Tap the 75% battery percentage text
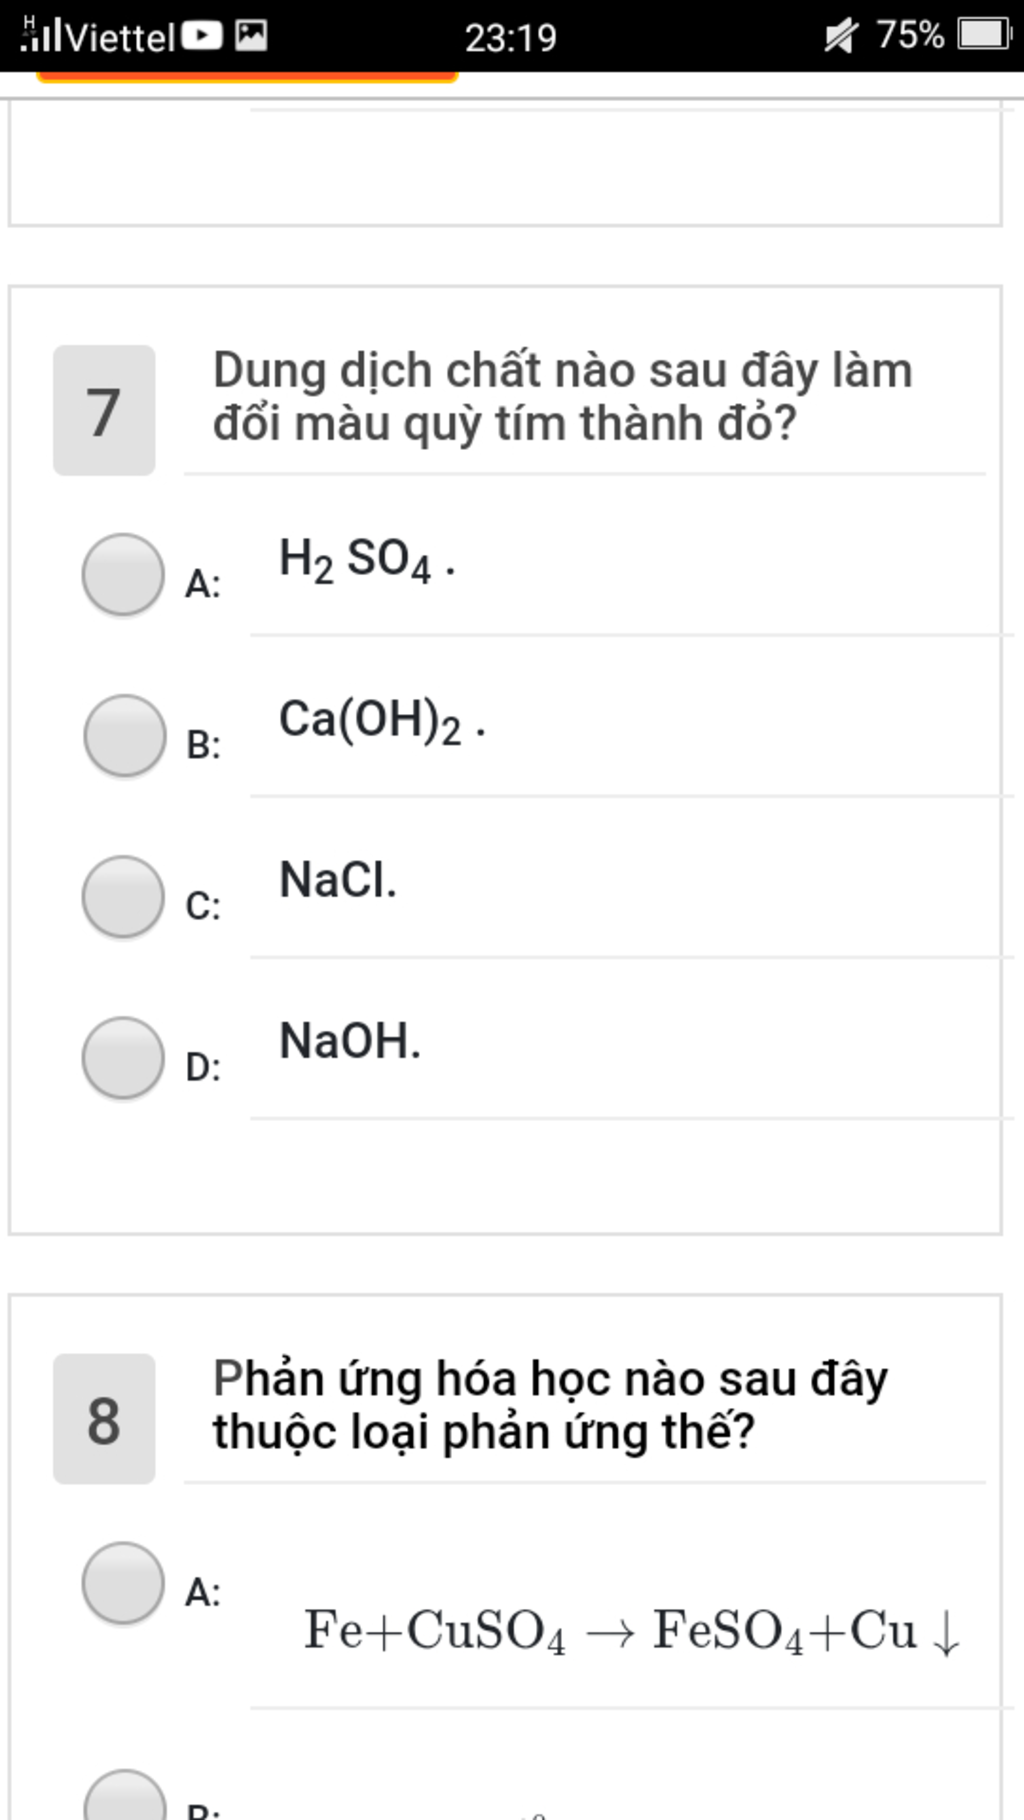Screen dimensions: 1024x1820 (x=910, y=35)
